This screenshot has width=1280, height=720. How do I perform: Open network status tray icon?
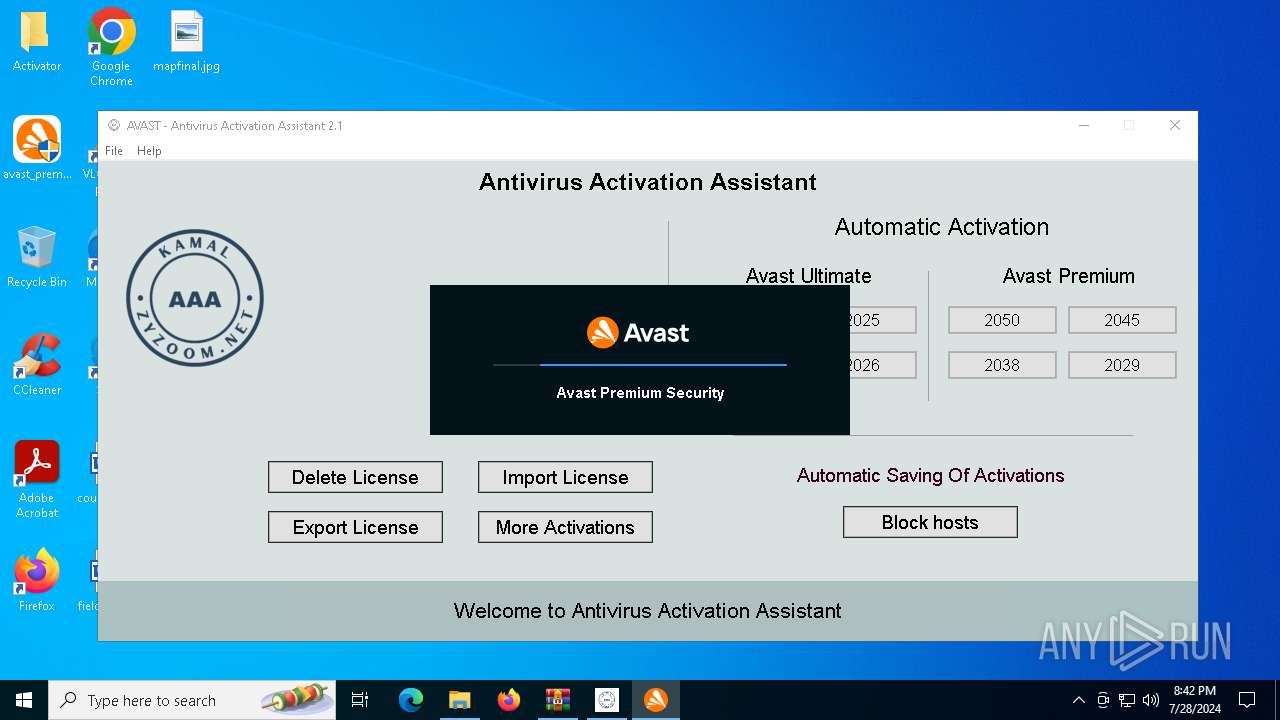1127,700
